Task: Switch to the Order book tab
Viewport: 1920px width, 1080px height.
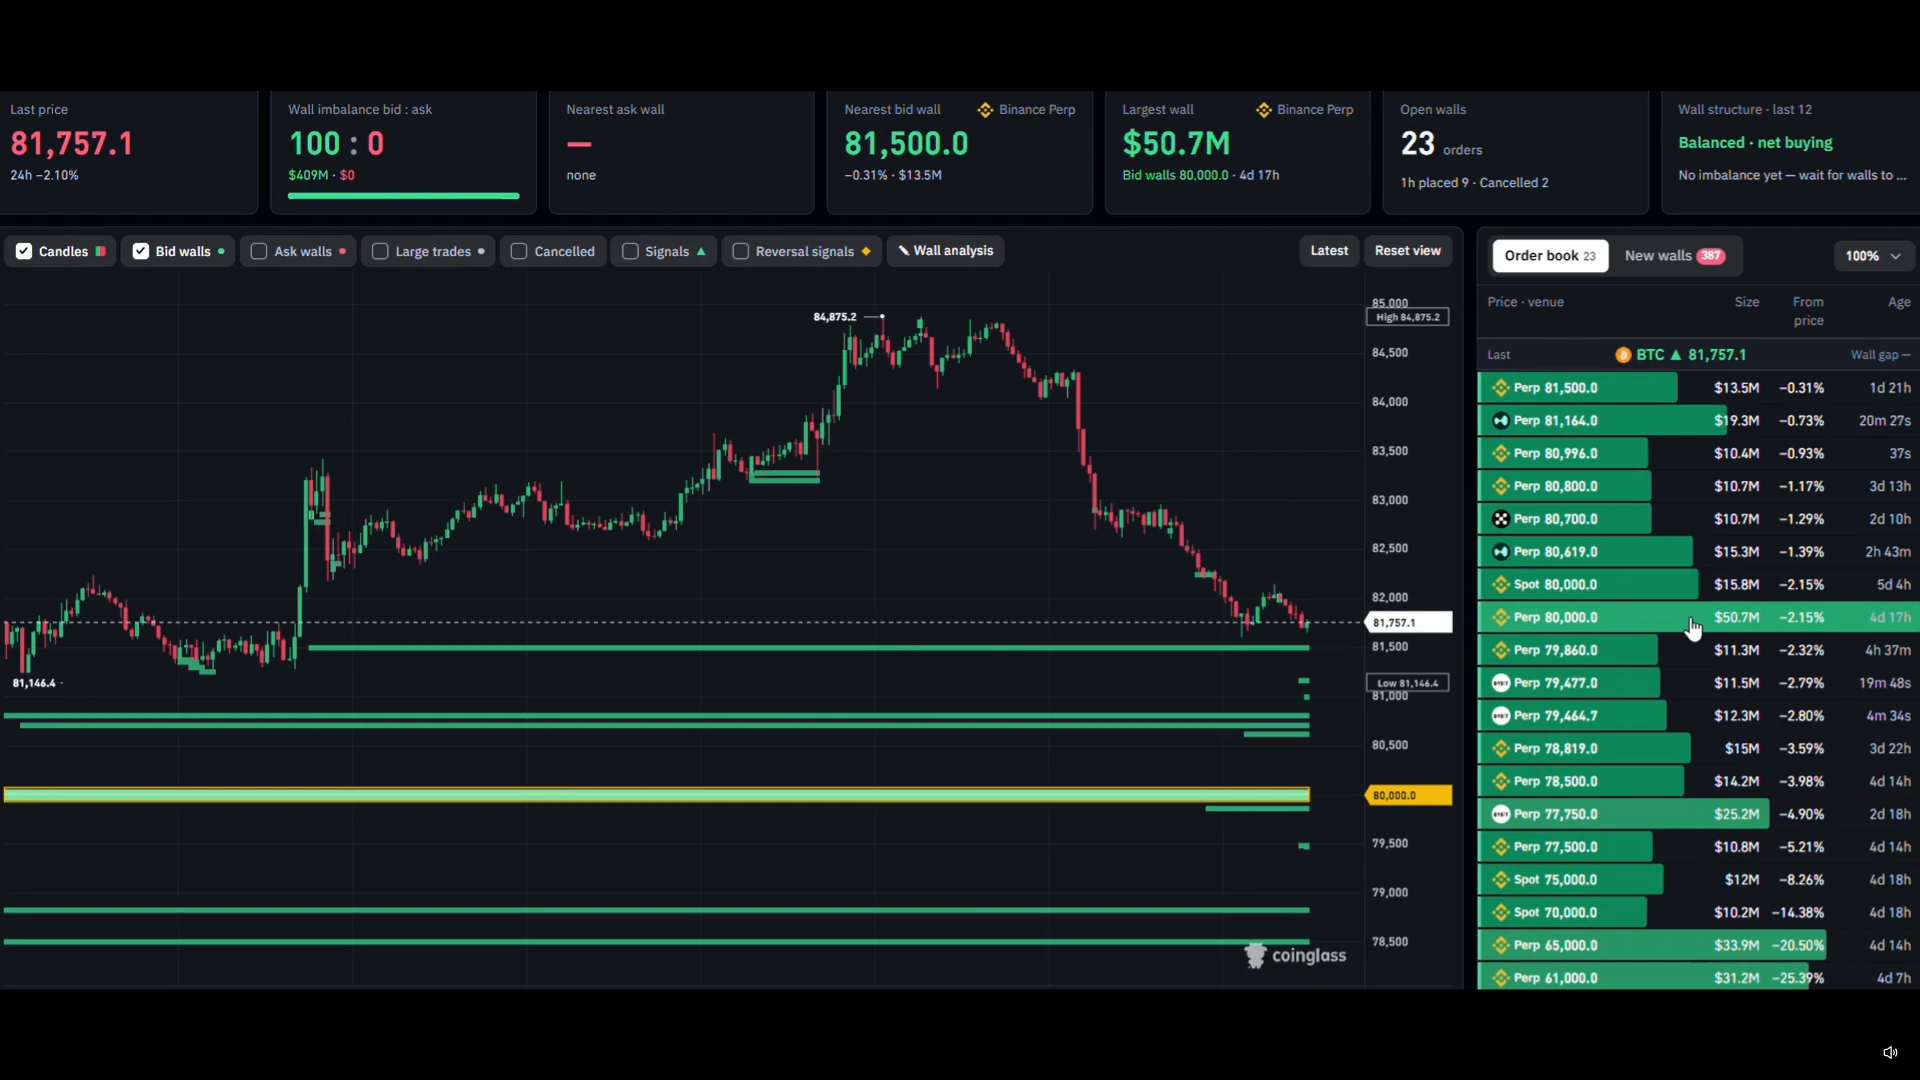Action: (1550, 256)
